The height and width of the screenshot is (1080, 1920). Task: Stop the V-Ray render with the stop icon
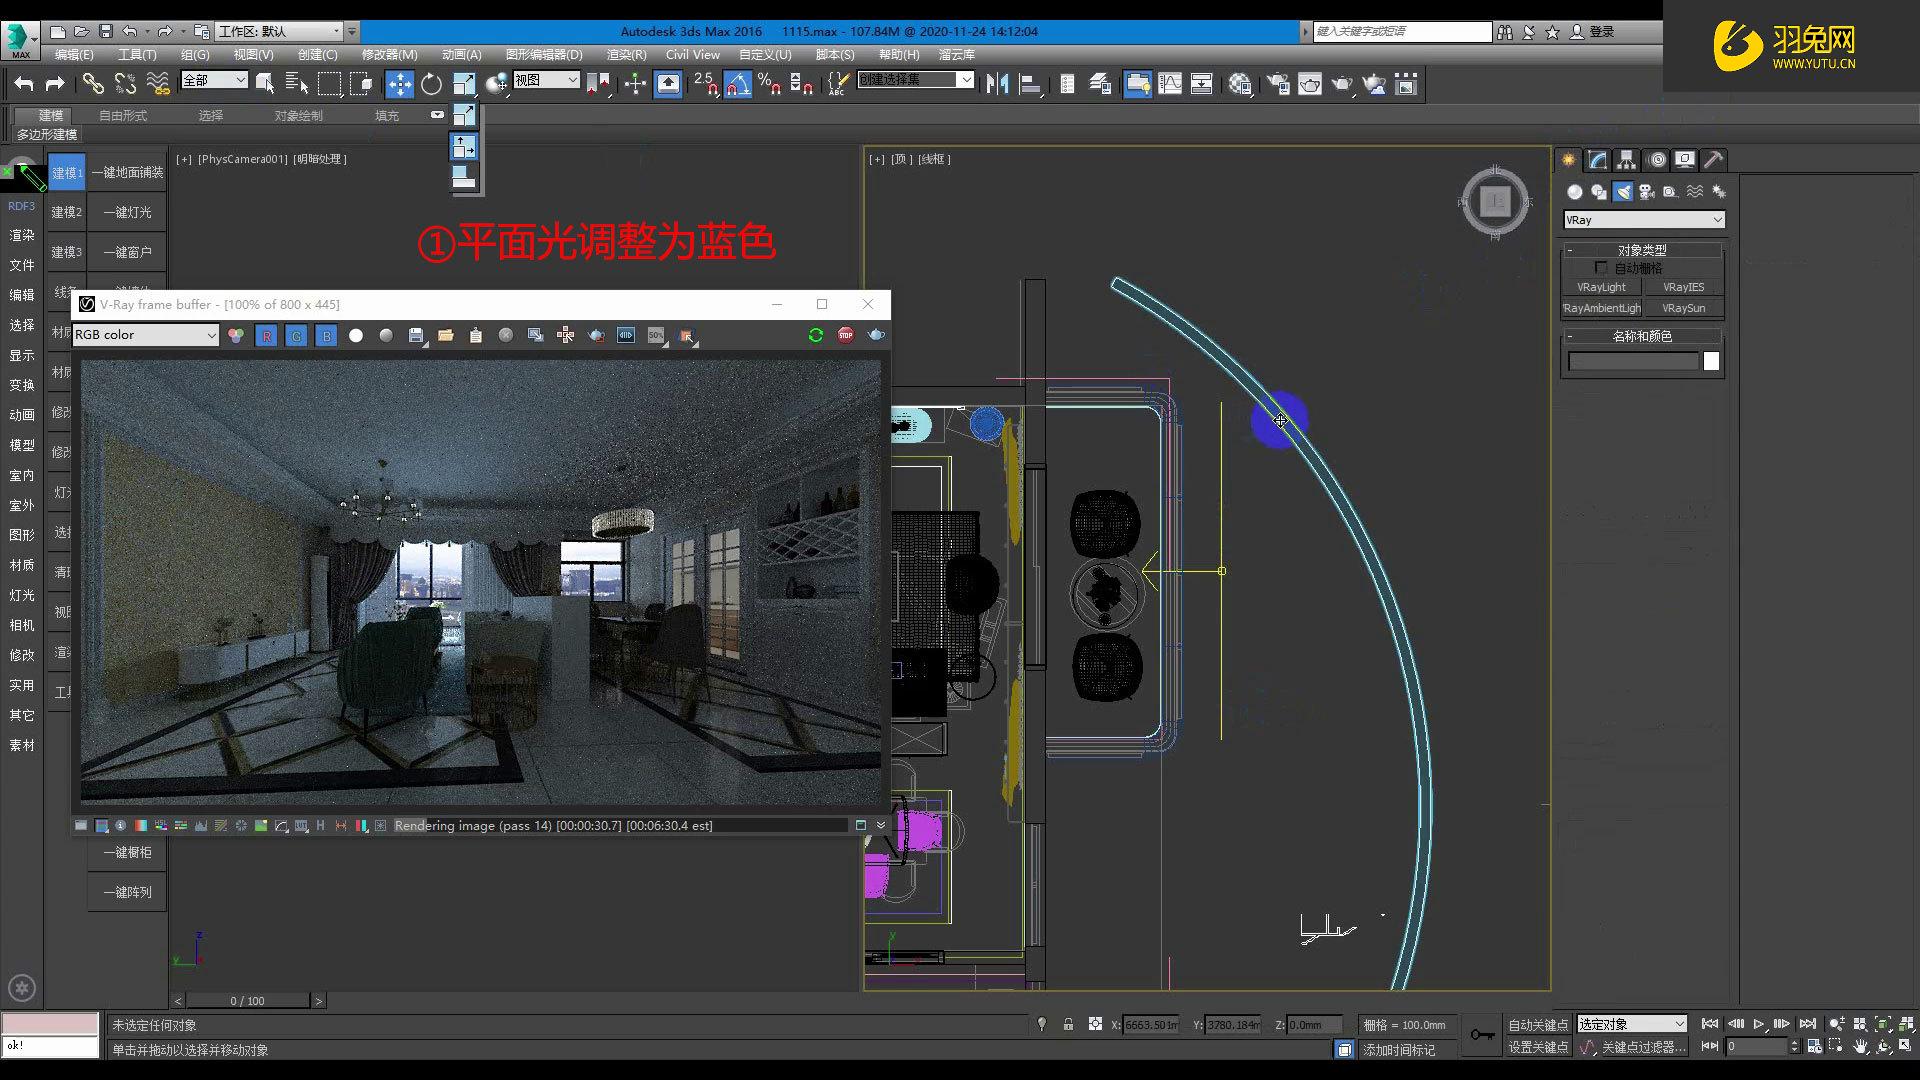(x=846, y=335)
